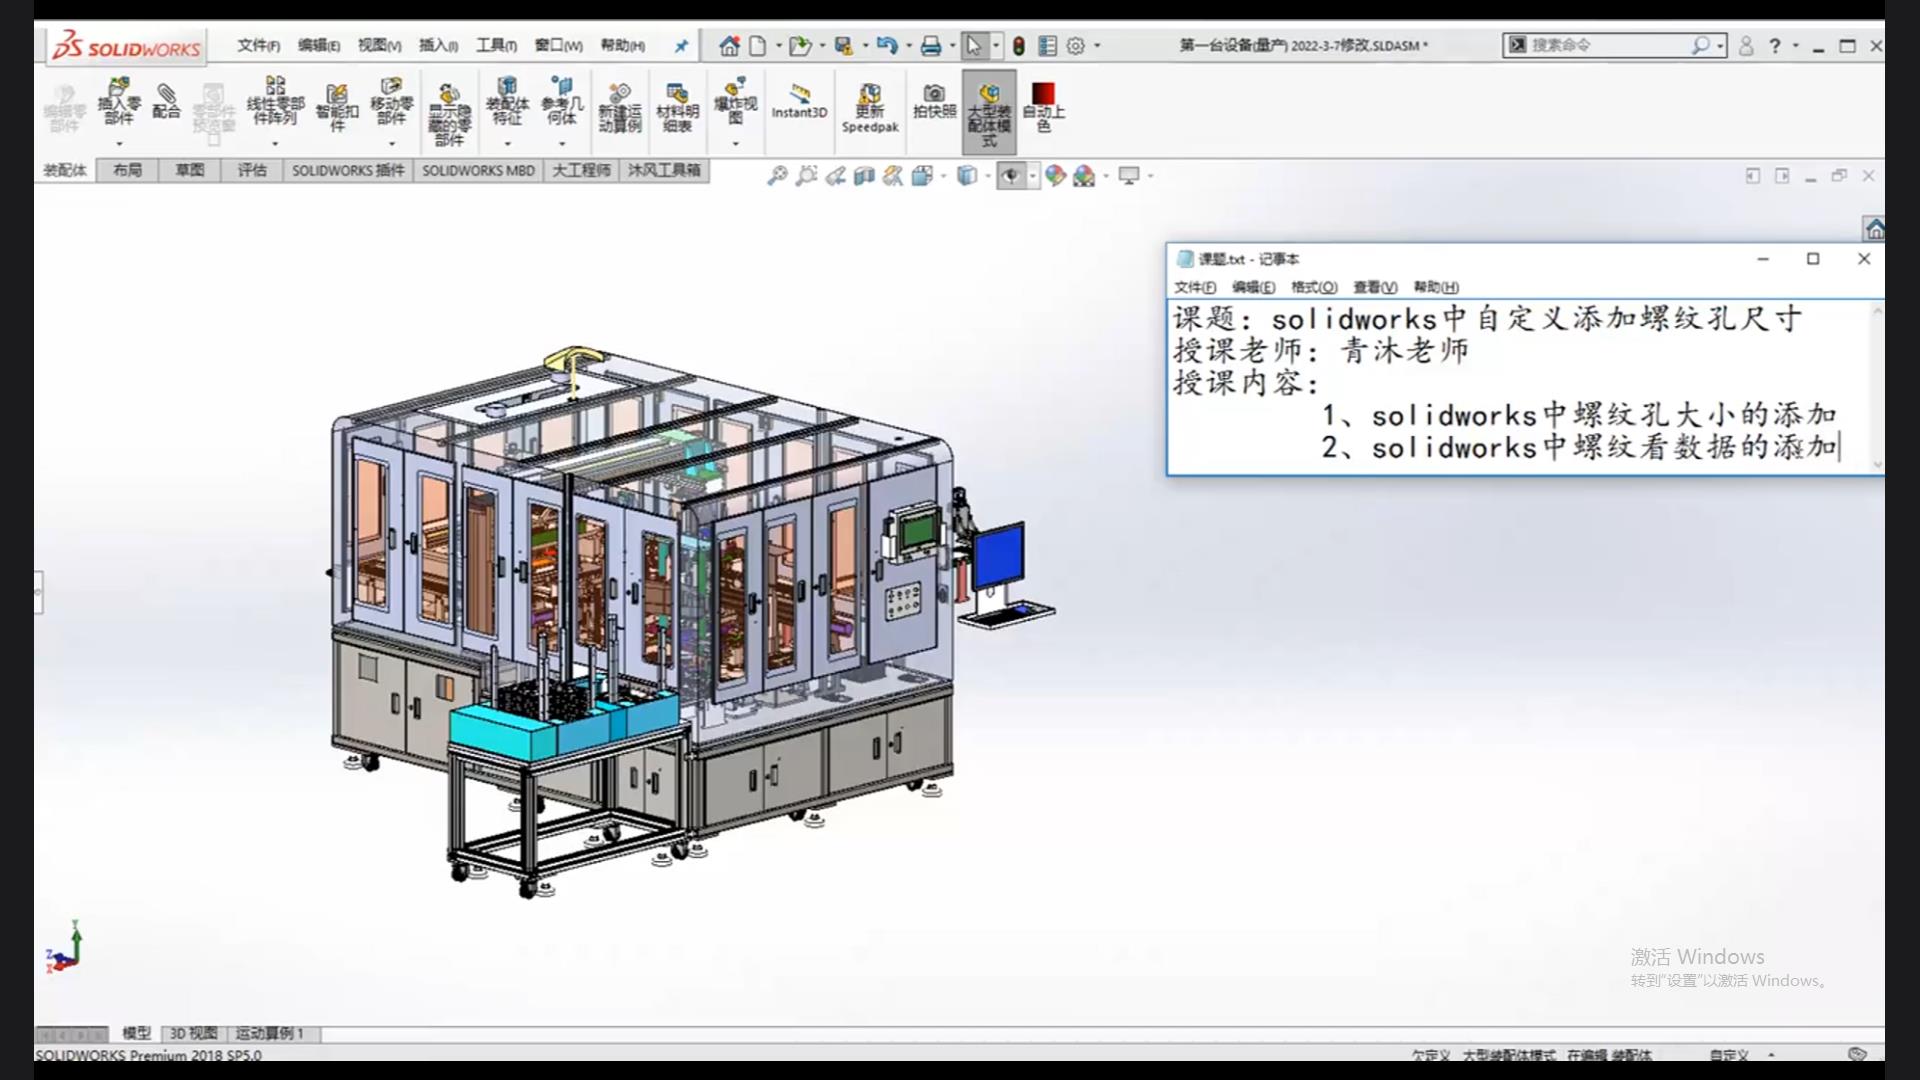Click Apply Scene icon

click(x=1084, y=176)
